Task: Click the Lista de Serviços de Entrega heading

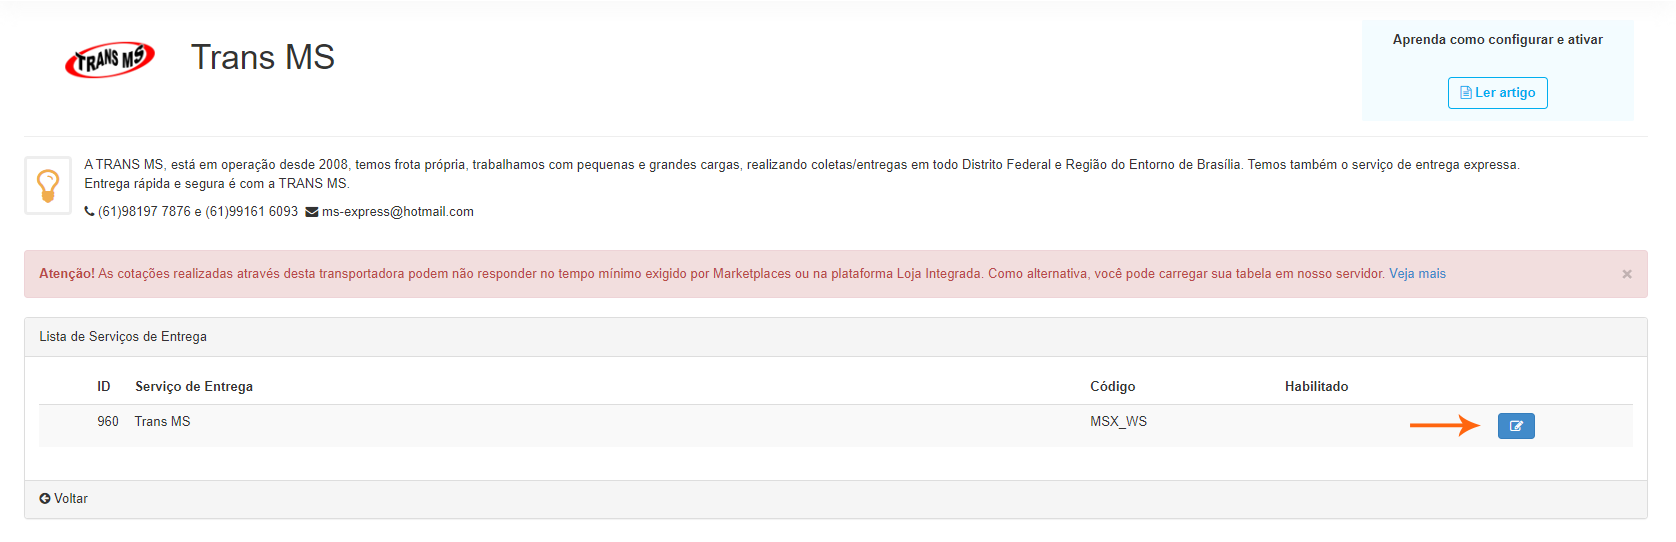Action: (x=123, y=337)
